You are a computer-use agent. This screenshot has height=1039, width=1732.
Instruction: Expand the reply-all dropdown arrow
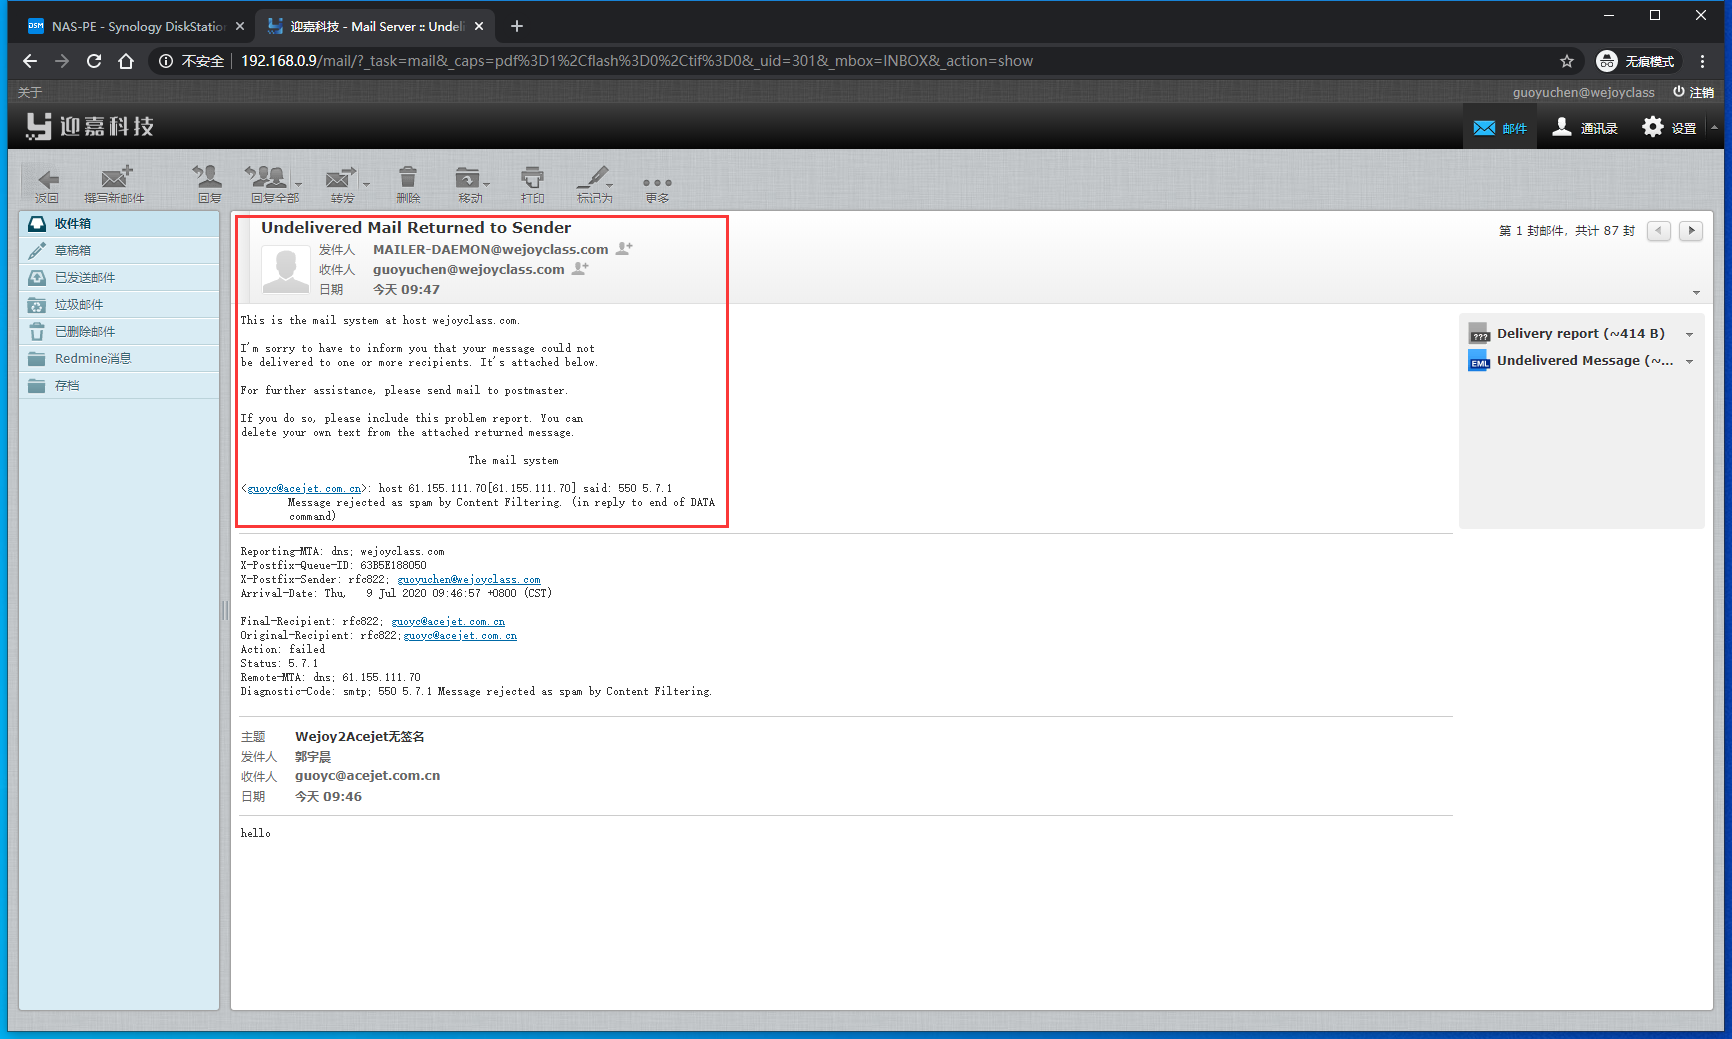pos(298,184)
